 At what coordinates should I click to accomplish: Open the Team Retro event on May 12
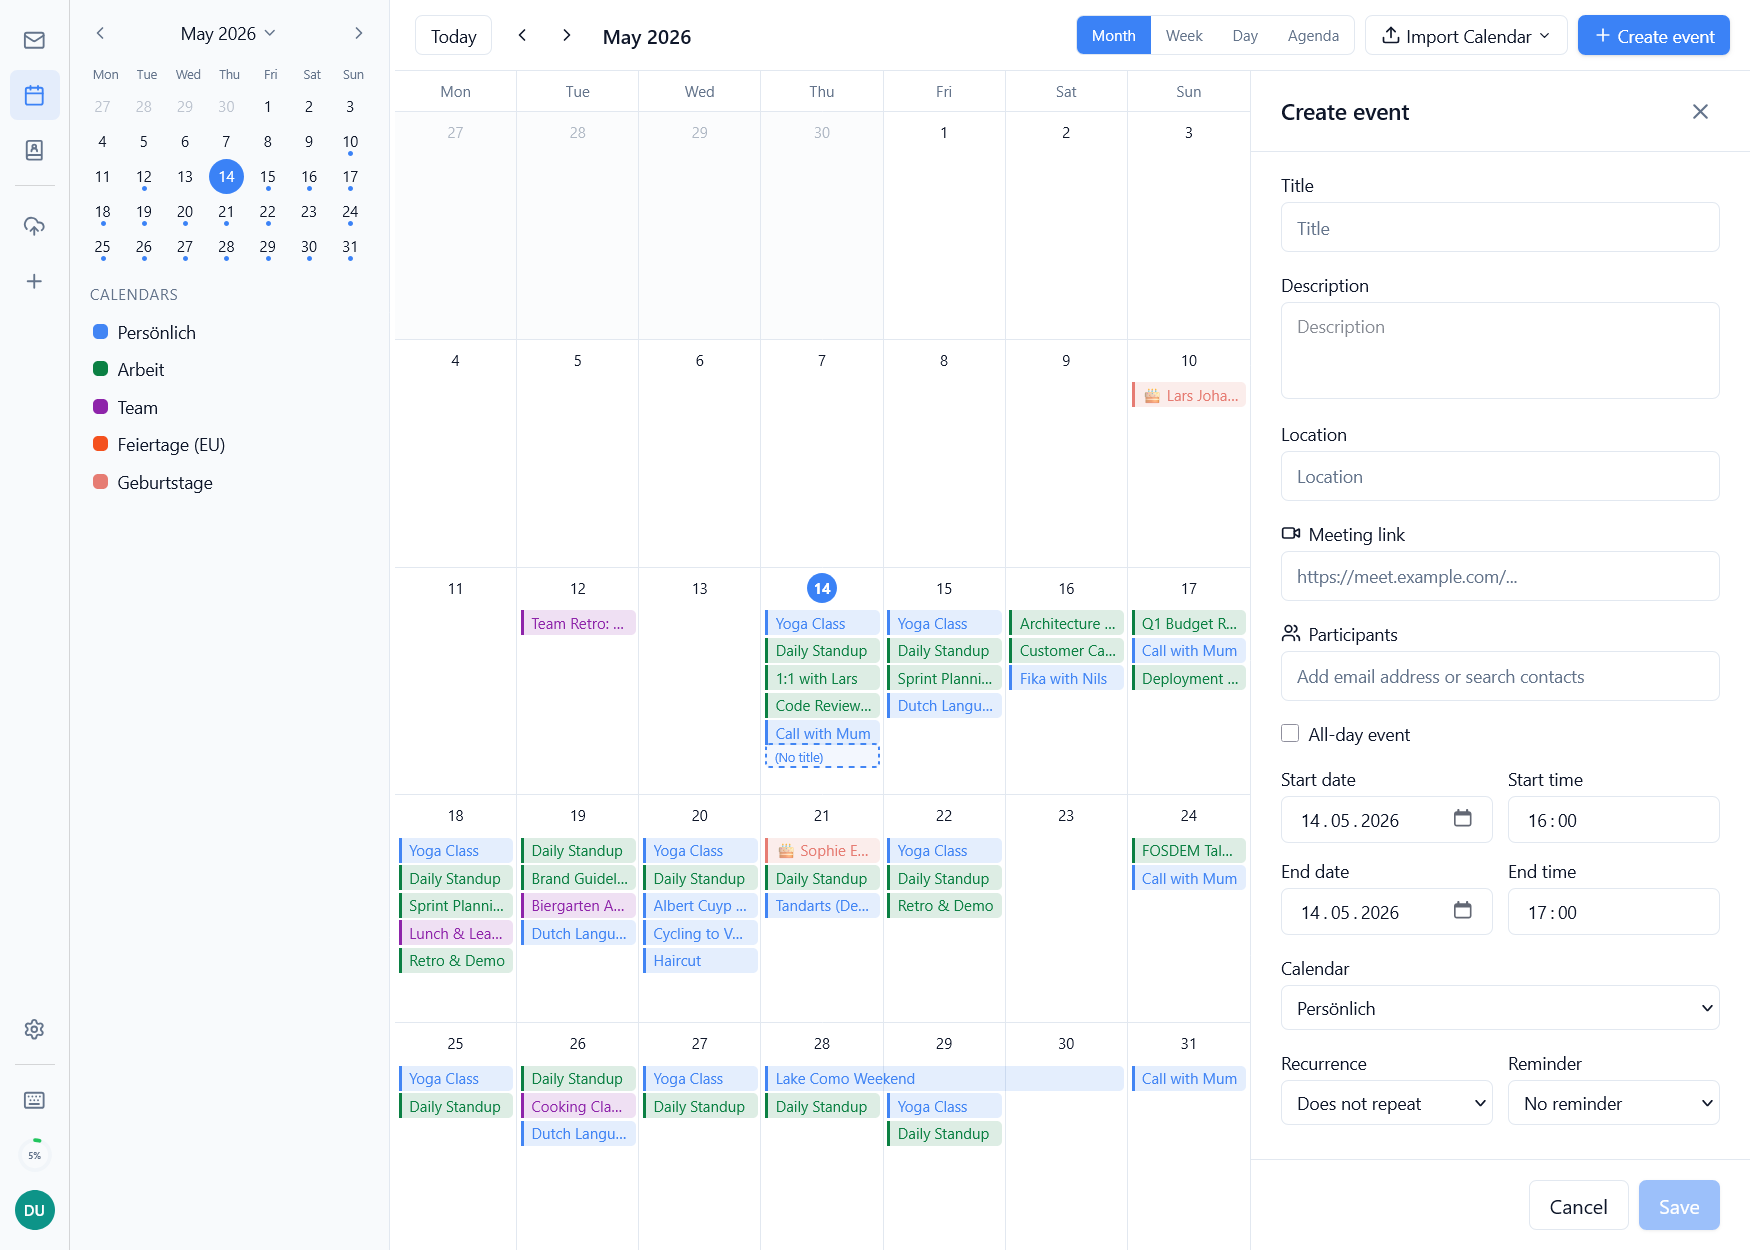(578, 623)
